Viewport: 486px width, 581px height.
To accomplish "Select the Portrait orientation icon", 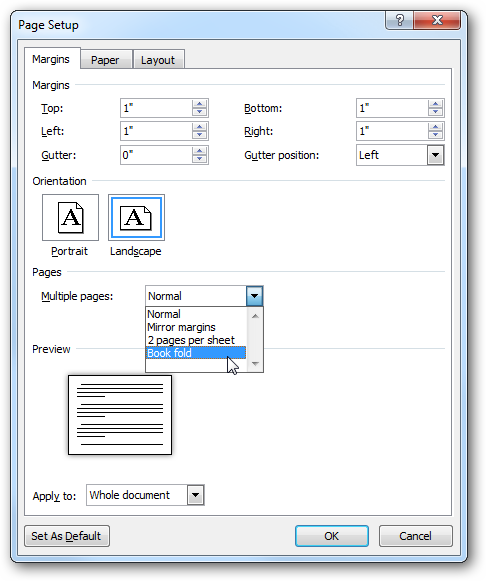I will (x=70, y=218).
